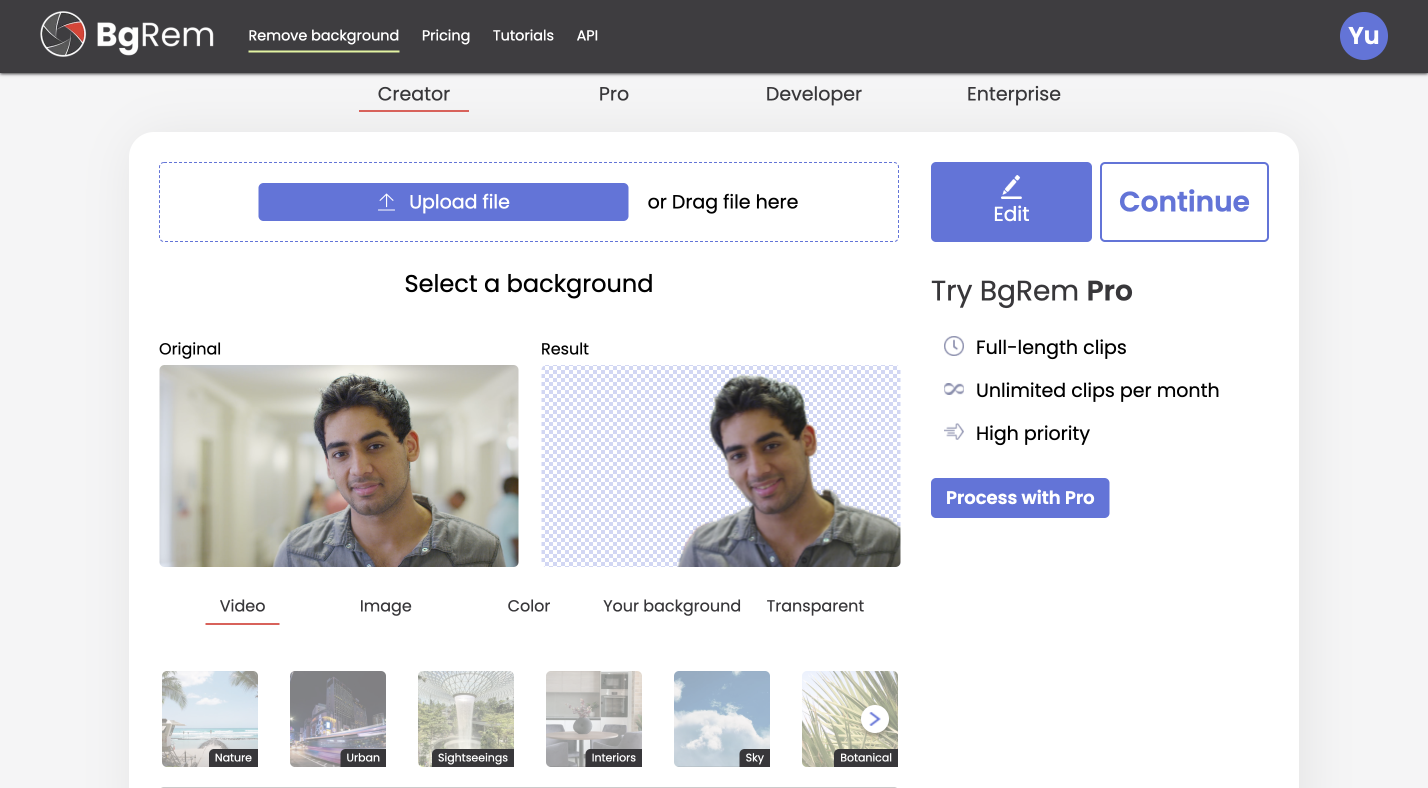Switch to the Pro plan tab
The width and height of the screenshot is (1428, 788).
[x=613, y=94]
